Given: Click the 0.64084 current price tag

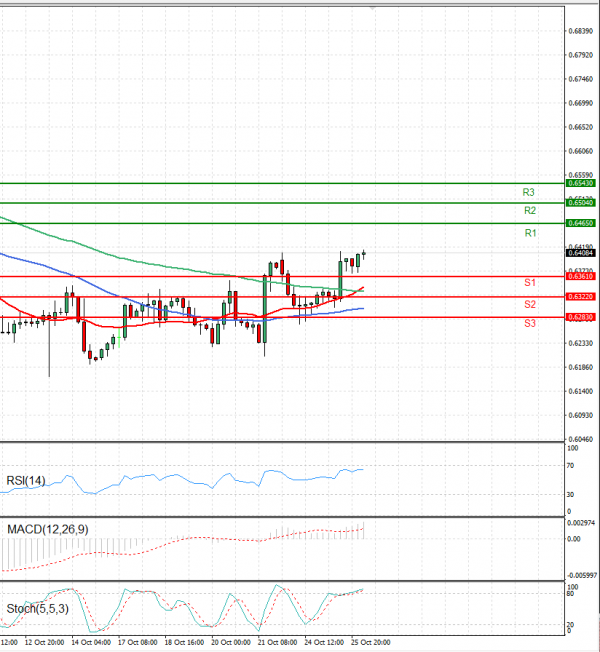Looking at the screenshot, I should click(581, 253).
